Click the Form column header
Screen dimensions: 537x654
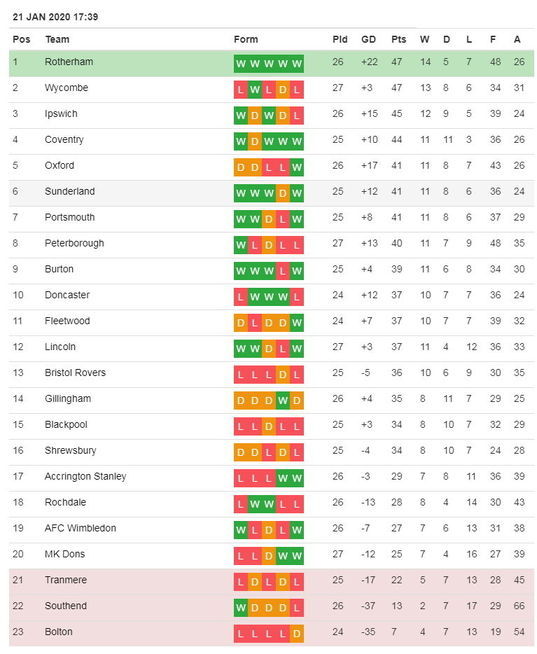pyautogui.click(x=246, y=40)
